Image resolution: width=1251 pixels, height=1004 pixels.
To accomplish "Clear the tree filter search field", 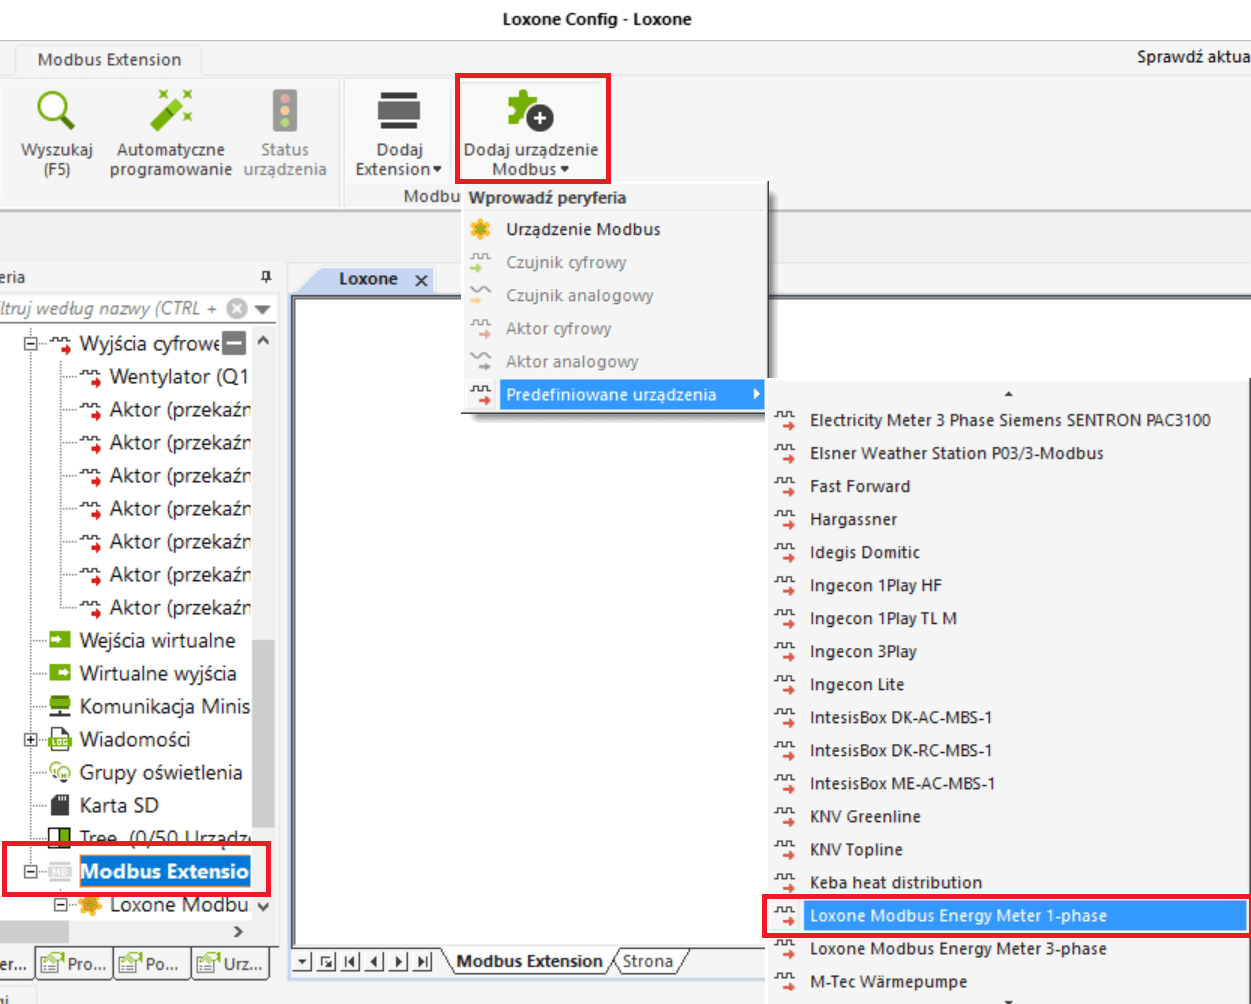I will pos(236,308).
